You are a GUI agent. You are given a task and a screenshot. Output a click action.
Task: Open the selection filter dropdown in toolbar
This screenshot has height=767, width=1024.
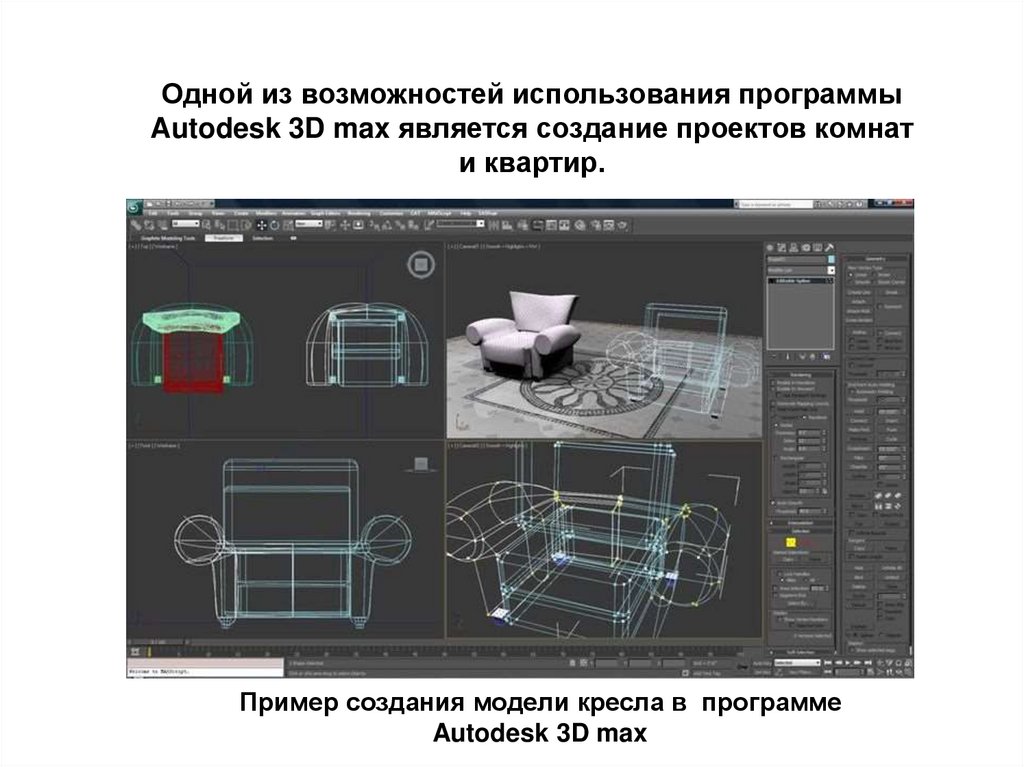pyautogui.click(x=186, y=224)
